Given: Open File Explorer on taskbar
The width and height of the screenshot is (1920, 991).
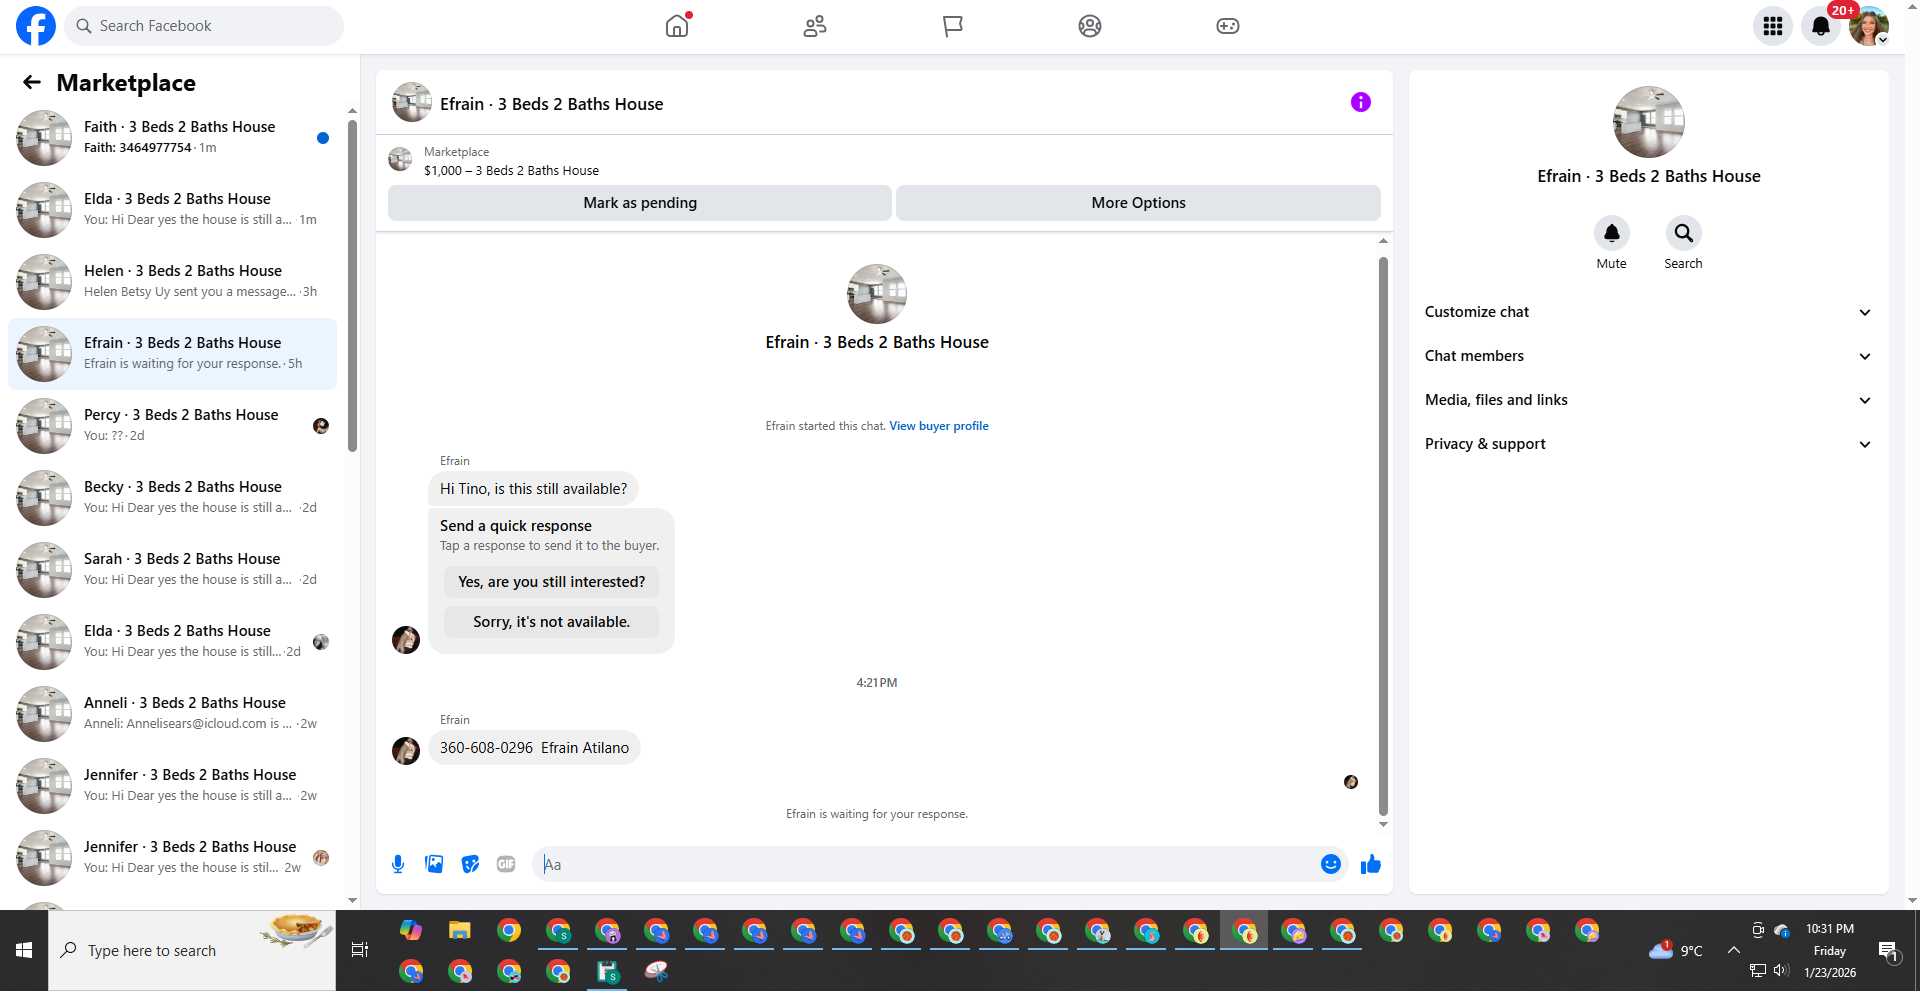Looking at the screenshot, I should click(459, 931).
